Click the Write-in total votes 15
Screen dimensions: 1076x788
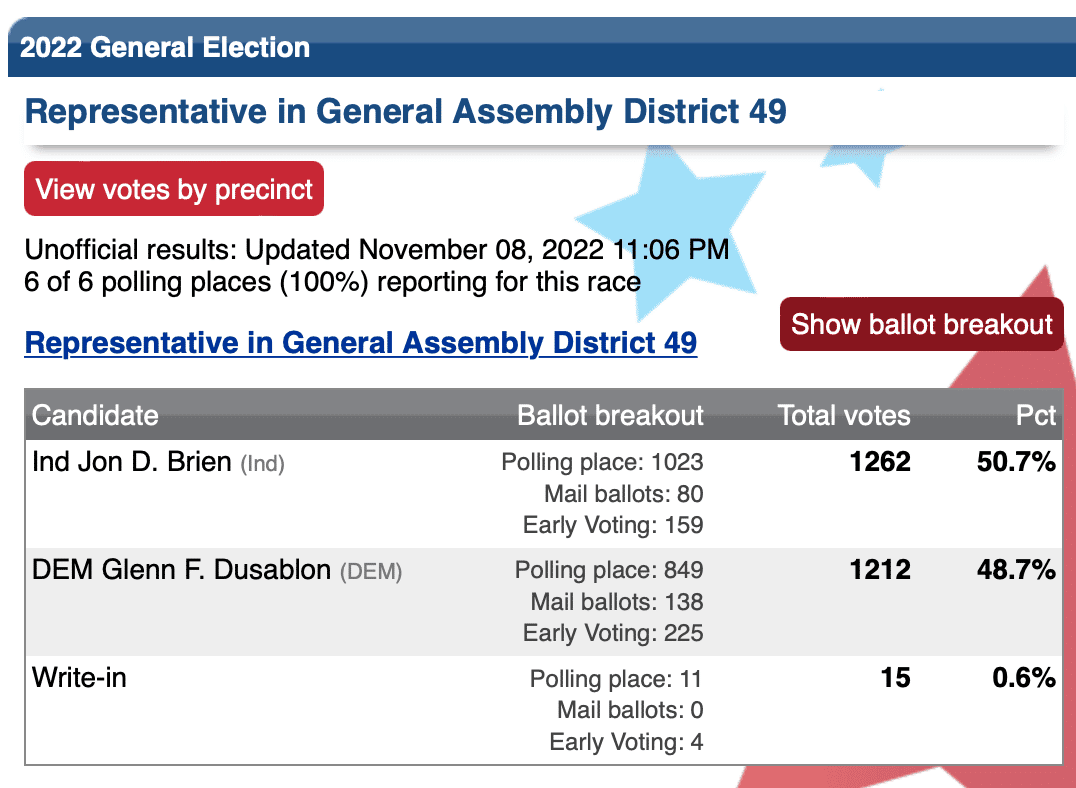coord(896,677)
